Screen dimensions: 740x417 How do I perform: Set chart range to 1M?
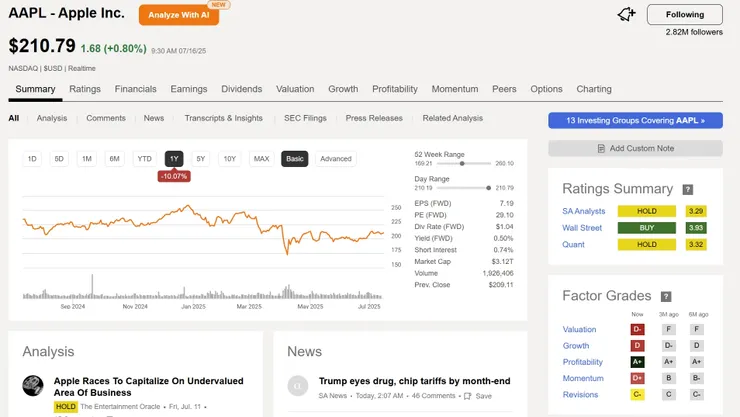click(87, 159)
